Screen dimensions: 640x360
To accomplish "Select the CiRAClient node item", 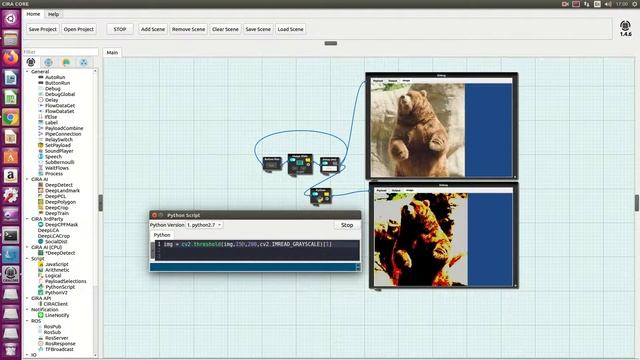I will pyautogui.click(x=53, y=304).
